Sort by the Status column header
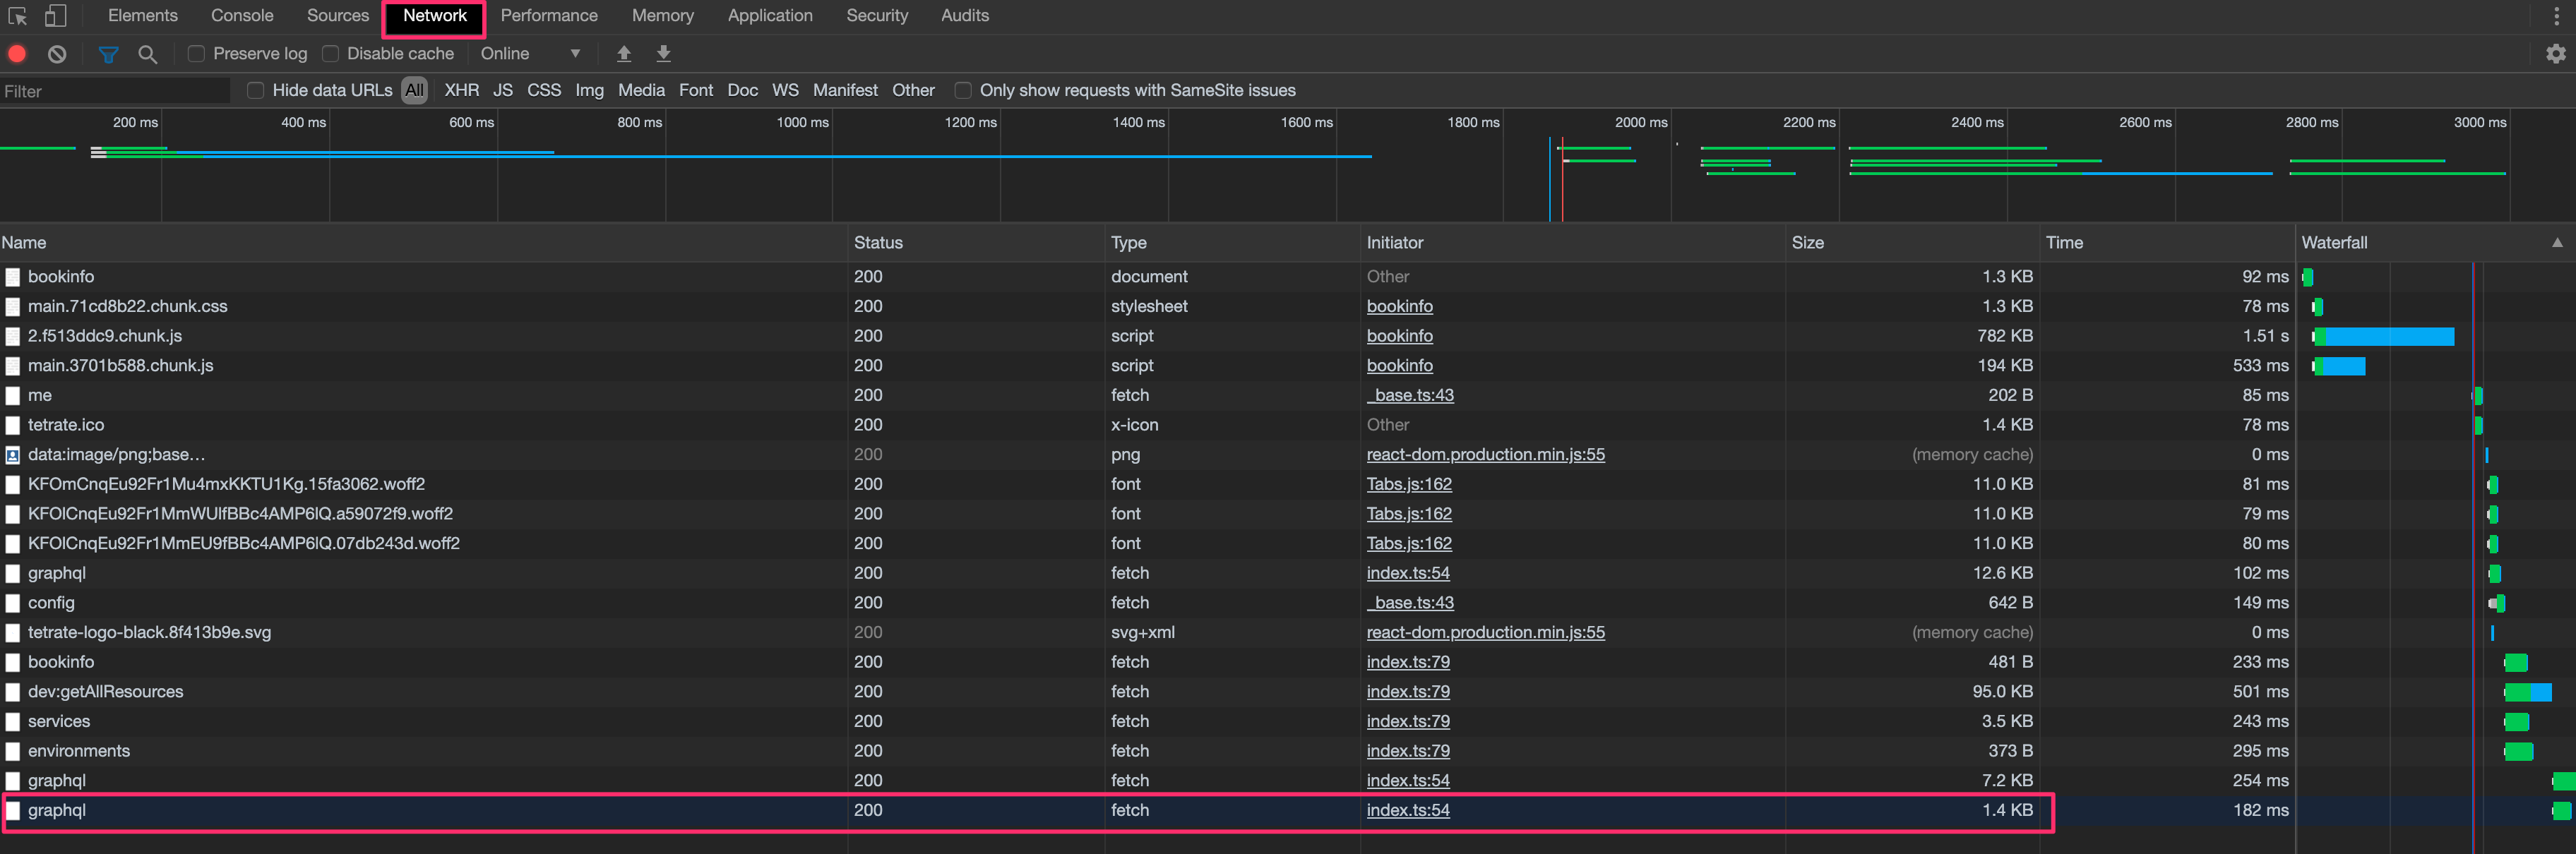 click(977, 243)
